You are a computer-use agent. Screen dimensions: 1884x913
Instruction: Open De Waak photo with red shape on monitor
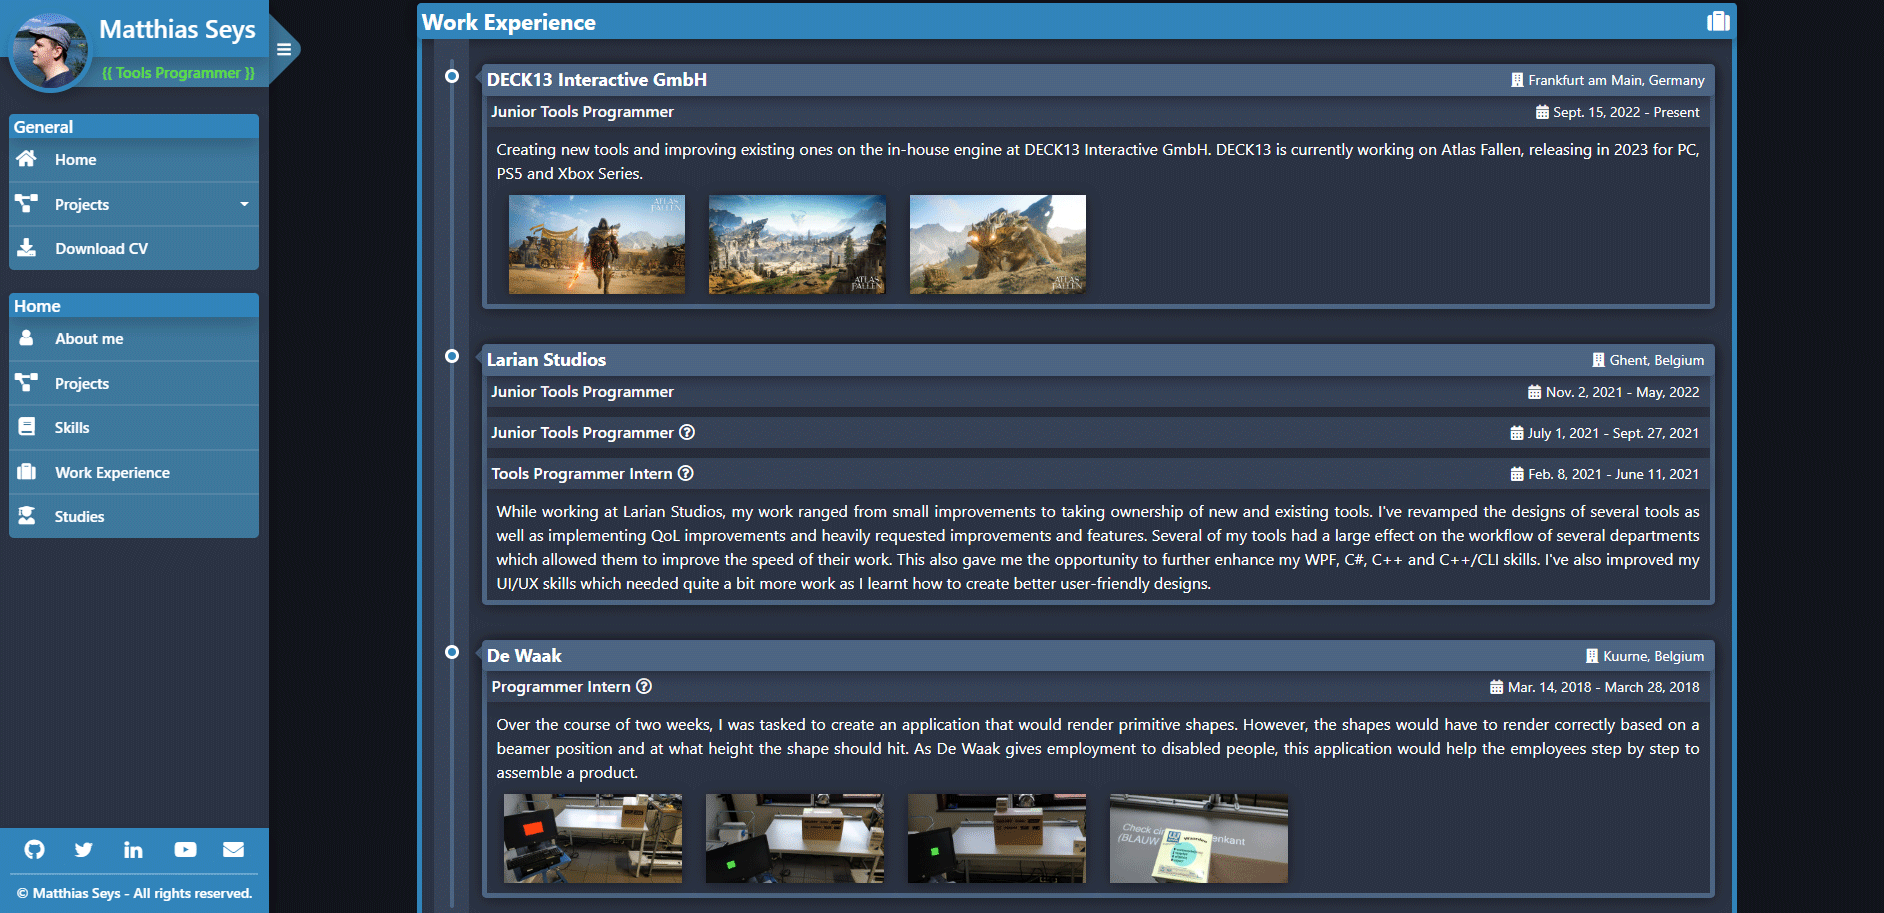coord(593,838)
